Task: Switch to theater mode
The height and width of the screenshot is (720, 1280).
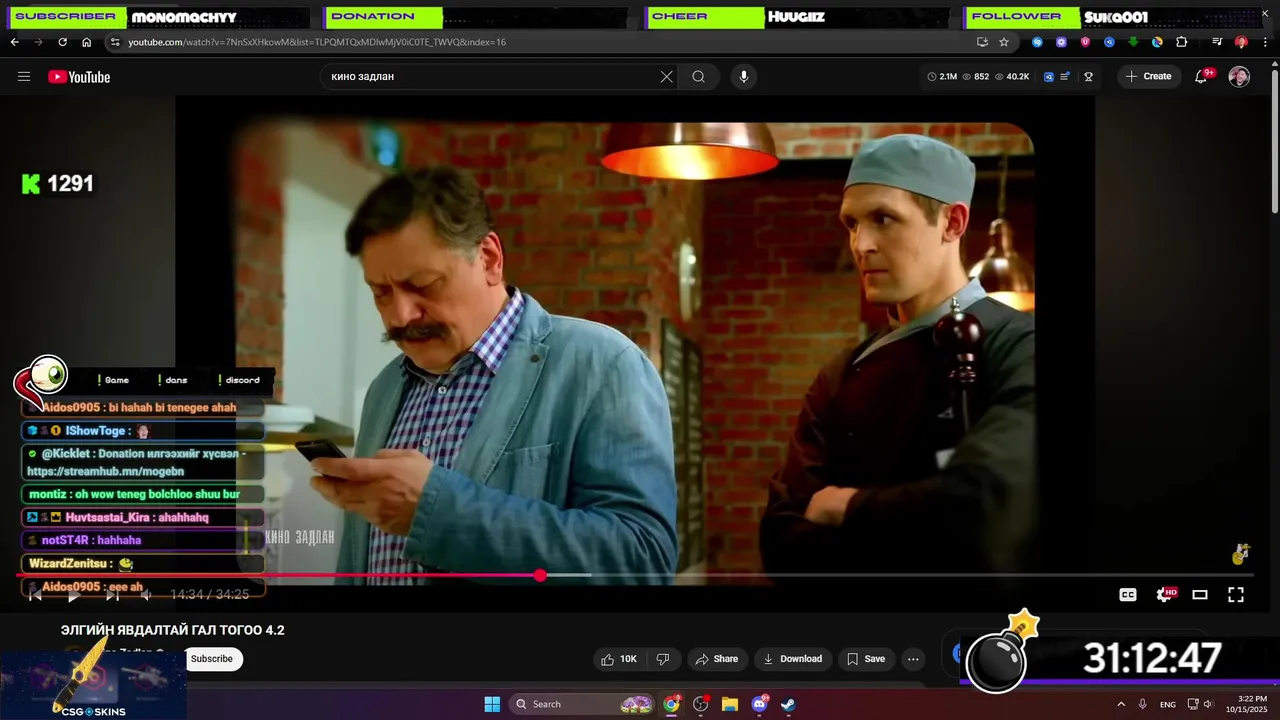Action: [1200, 595]
